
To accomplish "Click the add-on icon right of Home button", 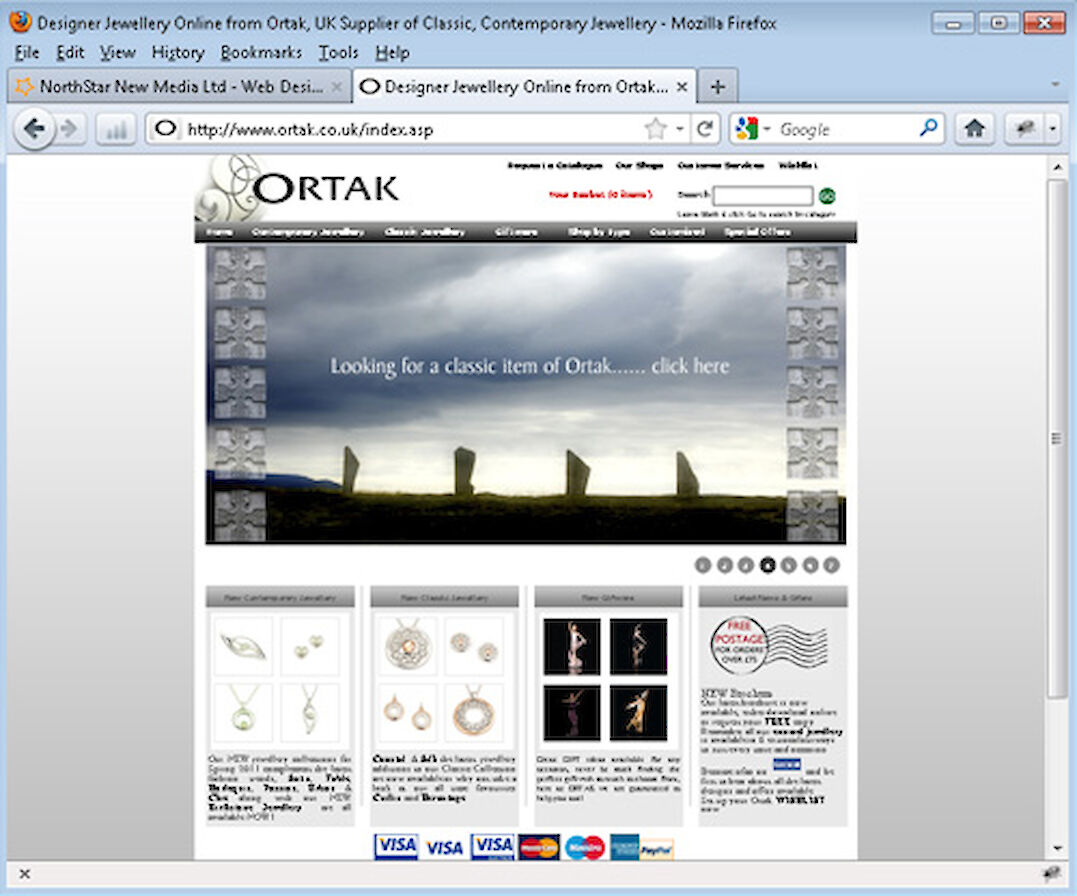I will tap(1025, 128).
